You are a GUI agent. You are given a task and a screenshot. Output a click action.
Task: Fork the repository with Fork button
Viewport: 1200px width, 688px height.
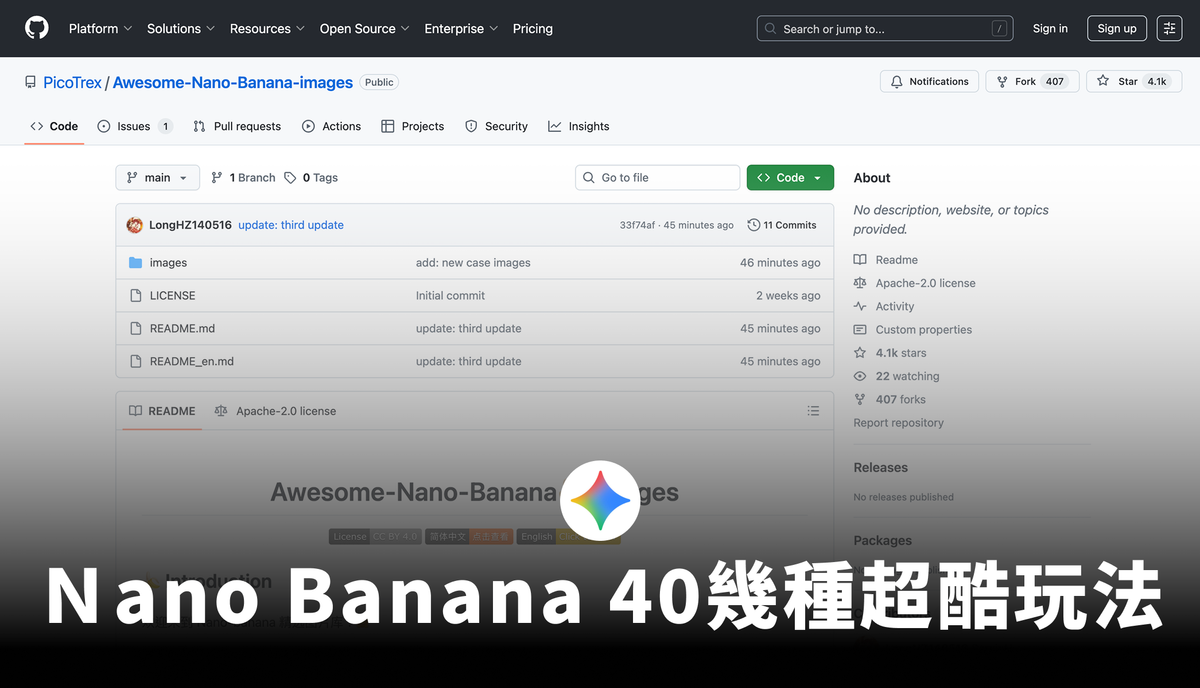coord(1032,82)
